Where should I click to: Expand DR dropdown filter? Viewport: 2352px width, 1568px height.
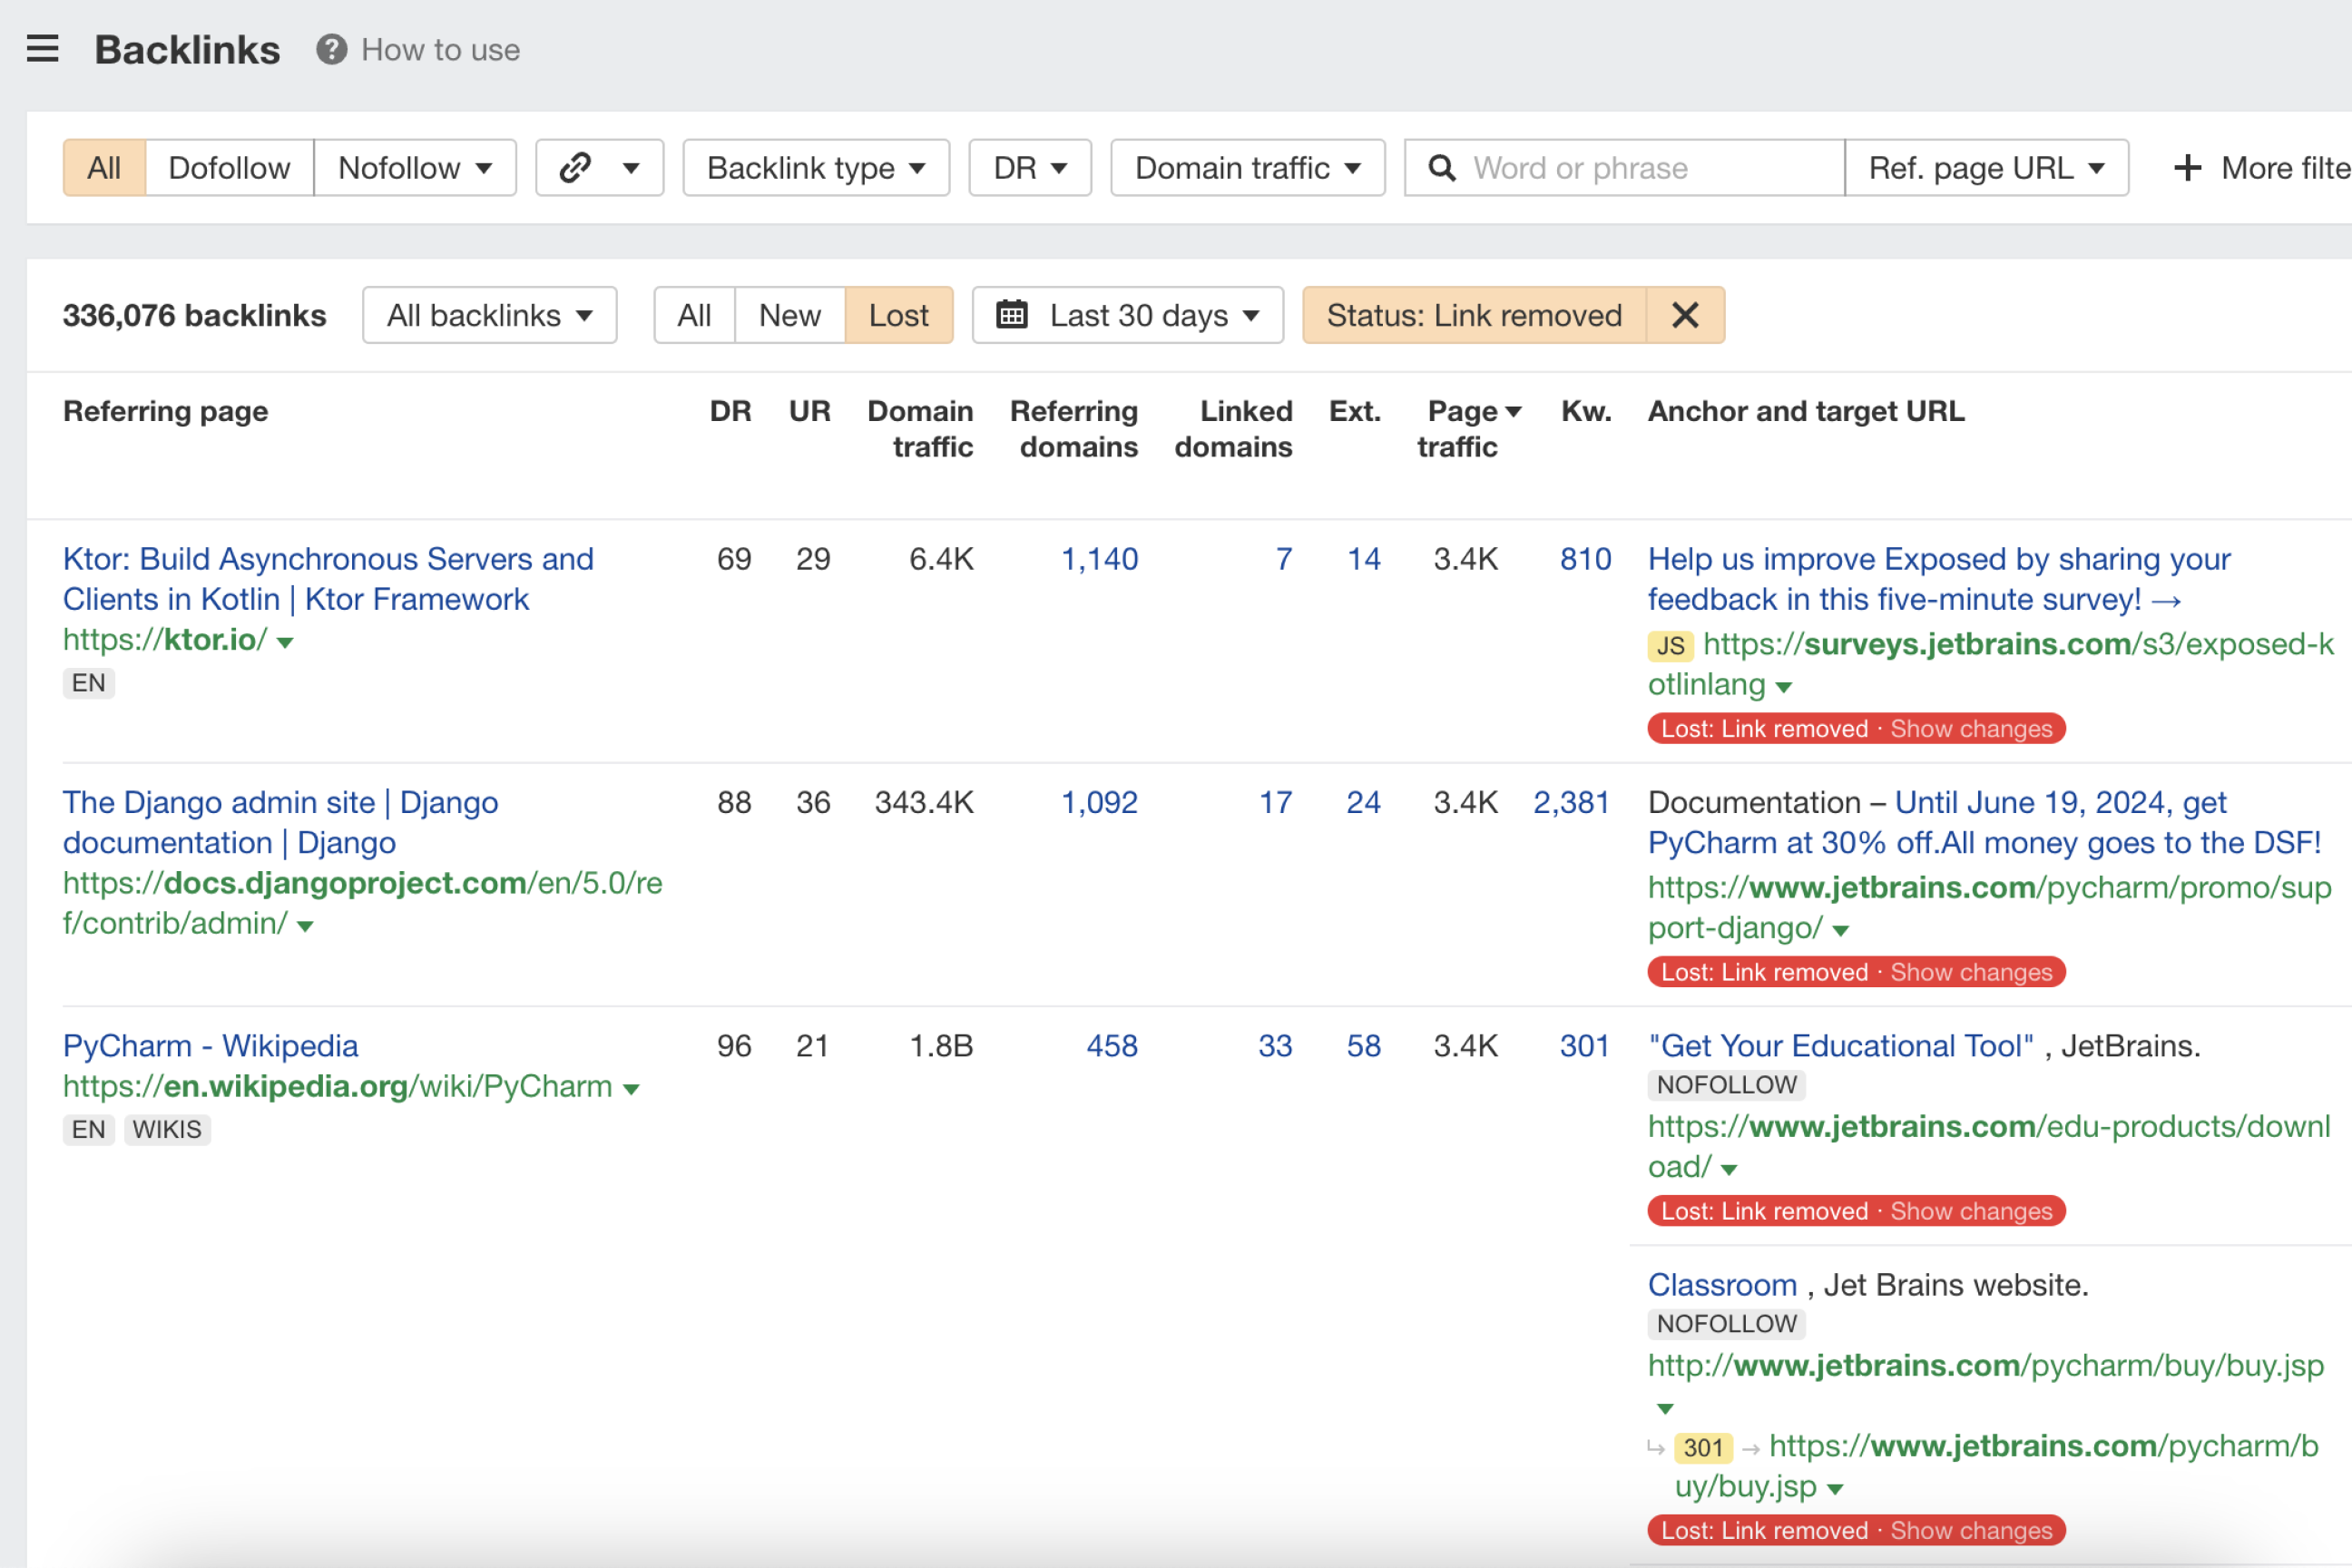tap(1027, 168)
